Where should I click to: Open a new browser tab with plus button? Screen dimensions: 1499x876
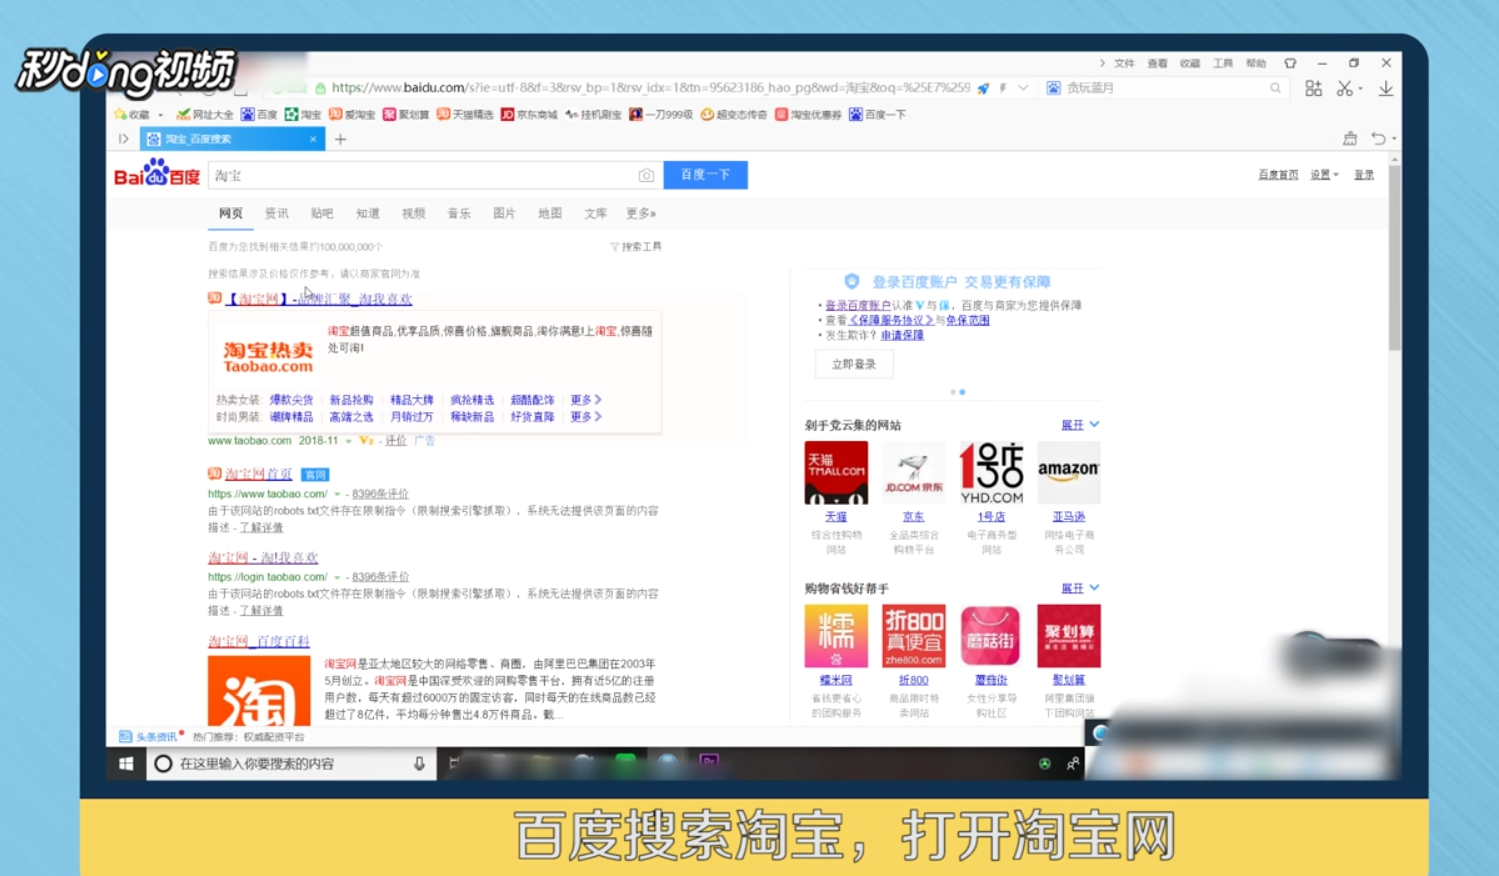[x=340, y=139]
